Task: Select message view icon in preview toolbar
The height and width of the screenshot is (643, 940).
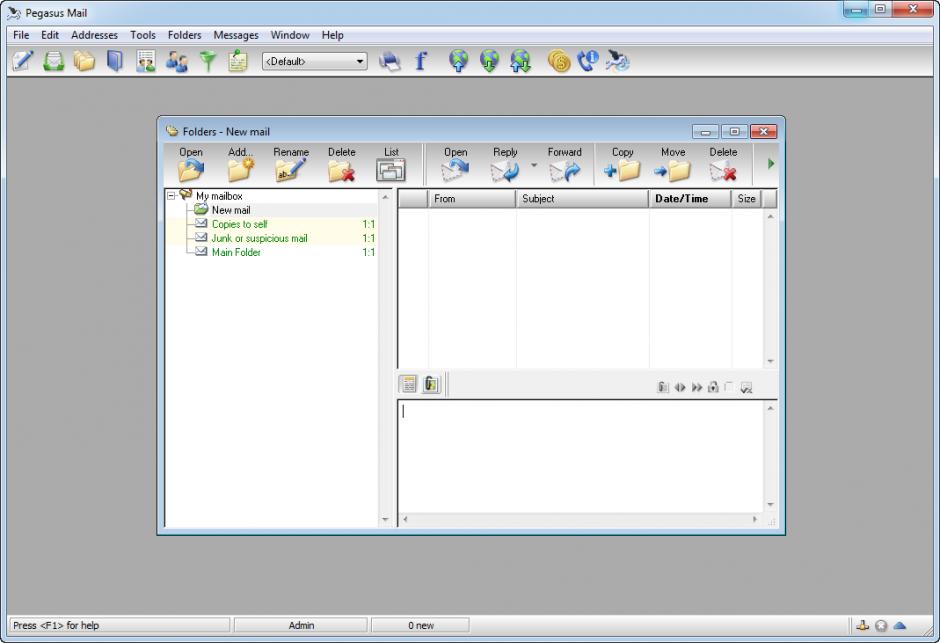Action: (x=408, y=384)
